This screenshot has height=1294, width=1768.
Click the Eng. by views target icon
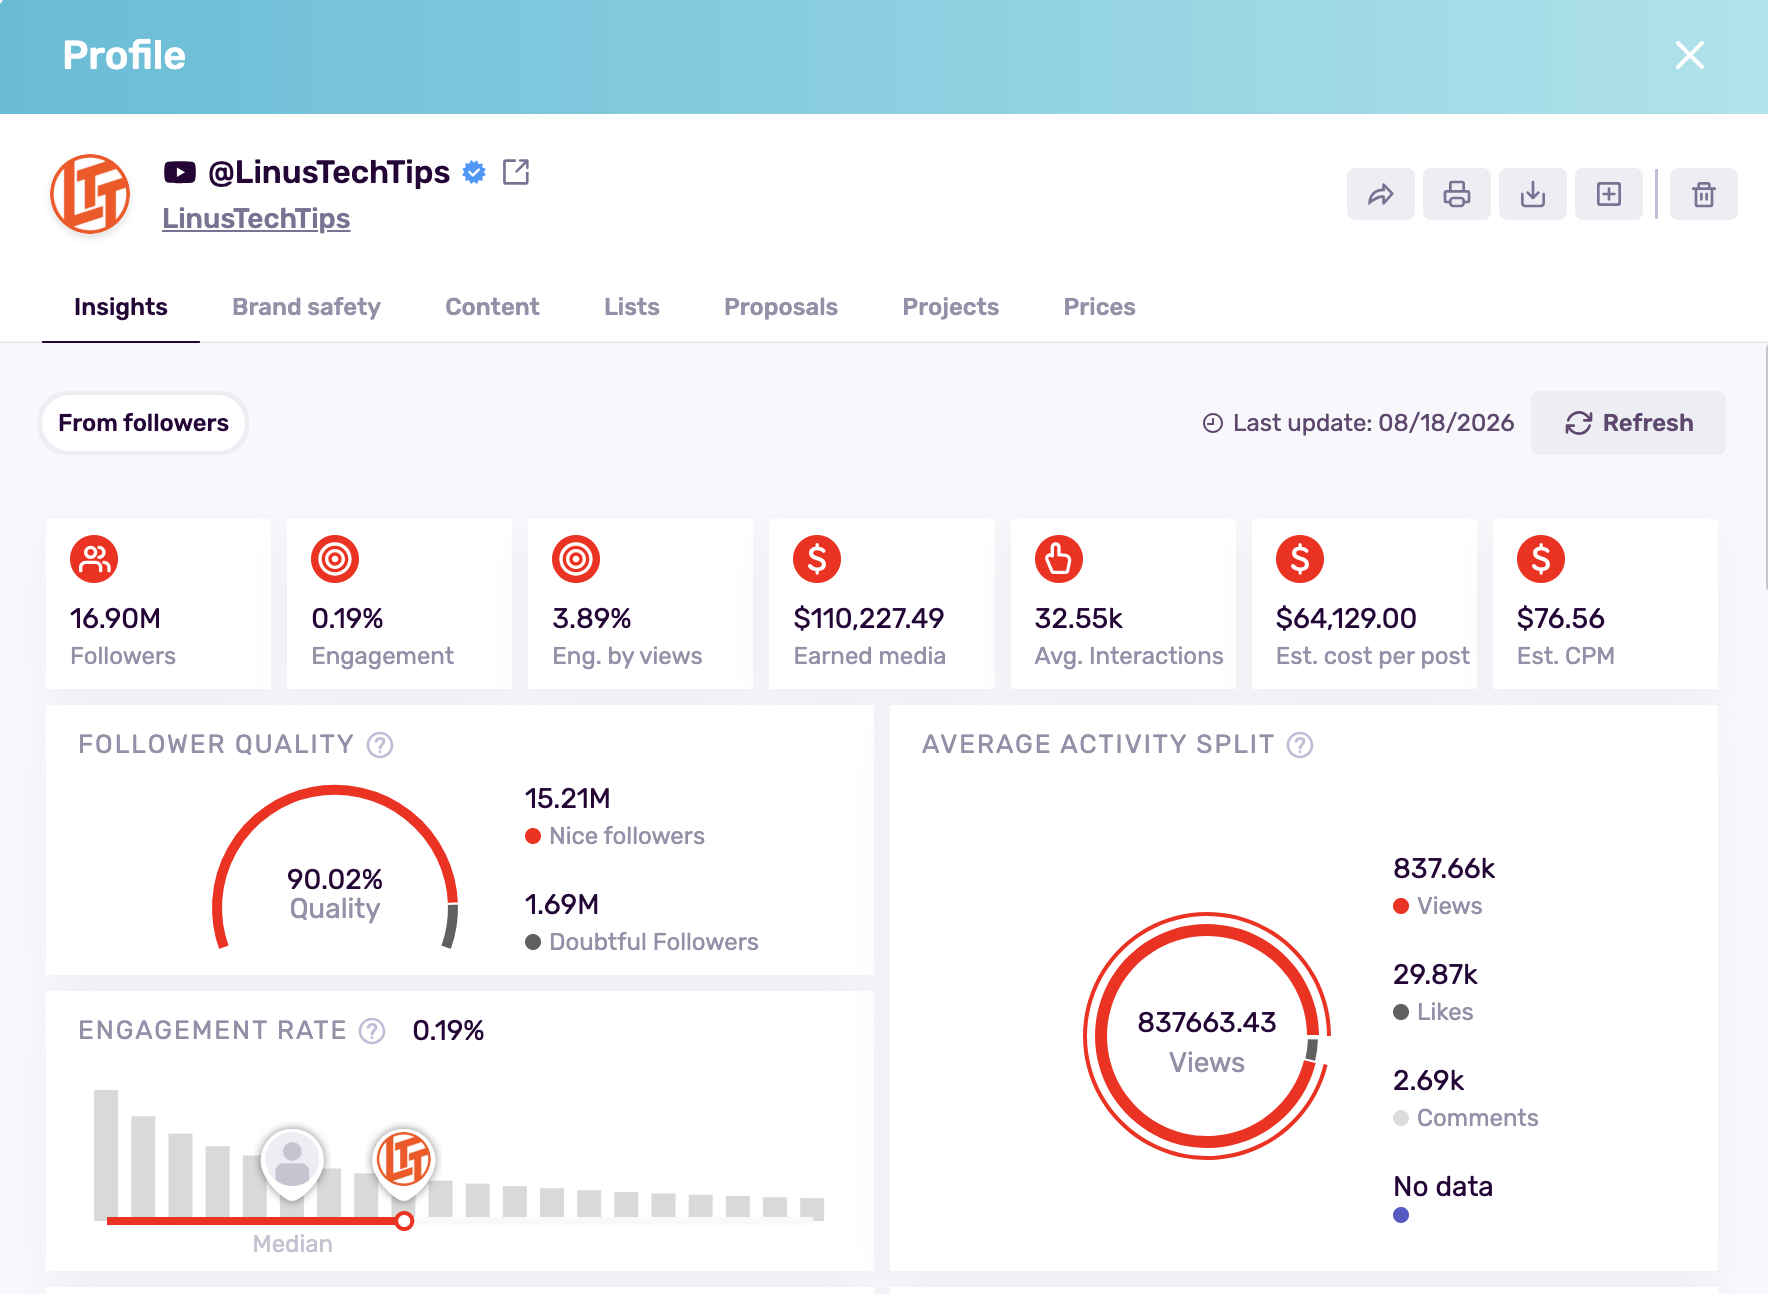[576, 559]
